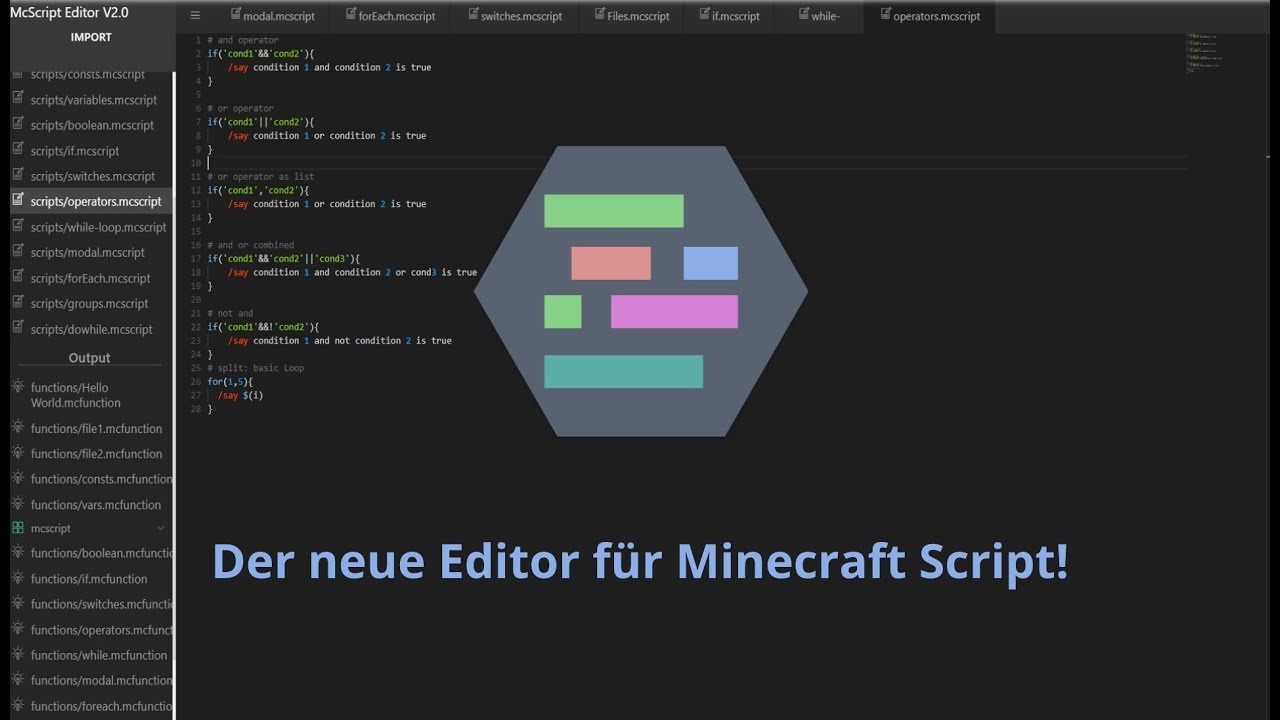Viewport: 1280px width, 720px height.
Task: Open functions/if.mcfunction output file
Action: 91,578
